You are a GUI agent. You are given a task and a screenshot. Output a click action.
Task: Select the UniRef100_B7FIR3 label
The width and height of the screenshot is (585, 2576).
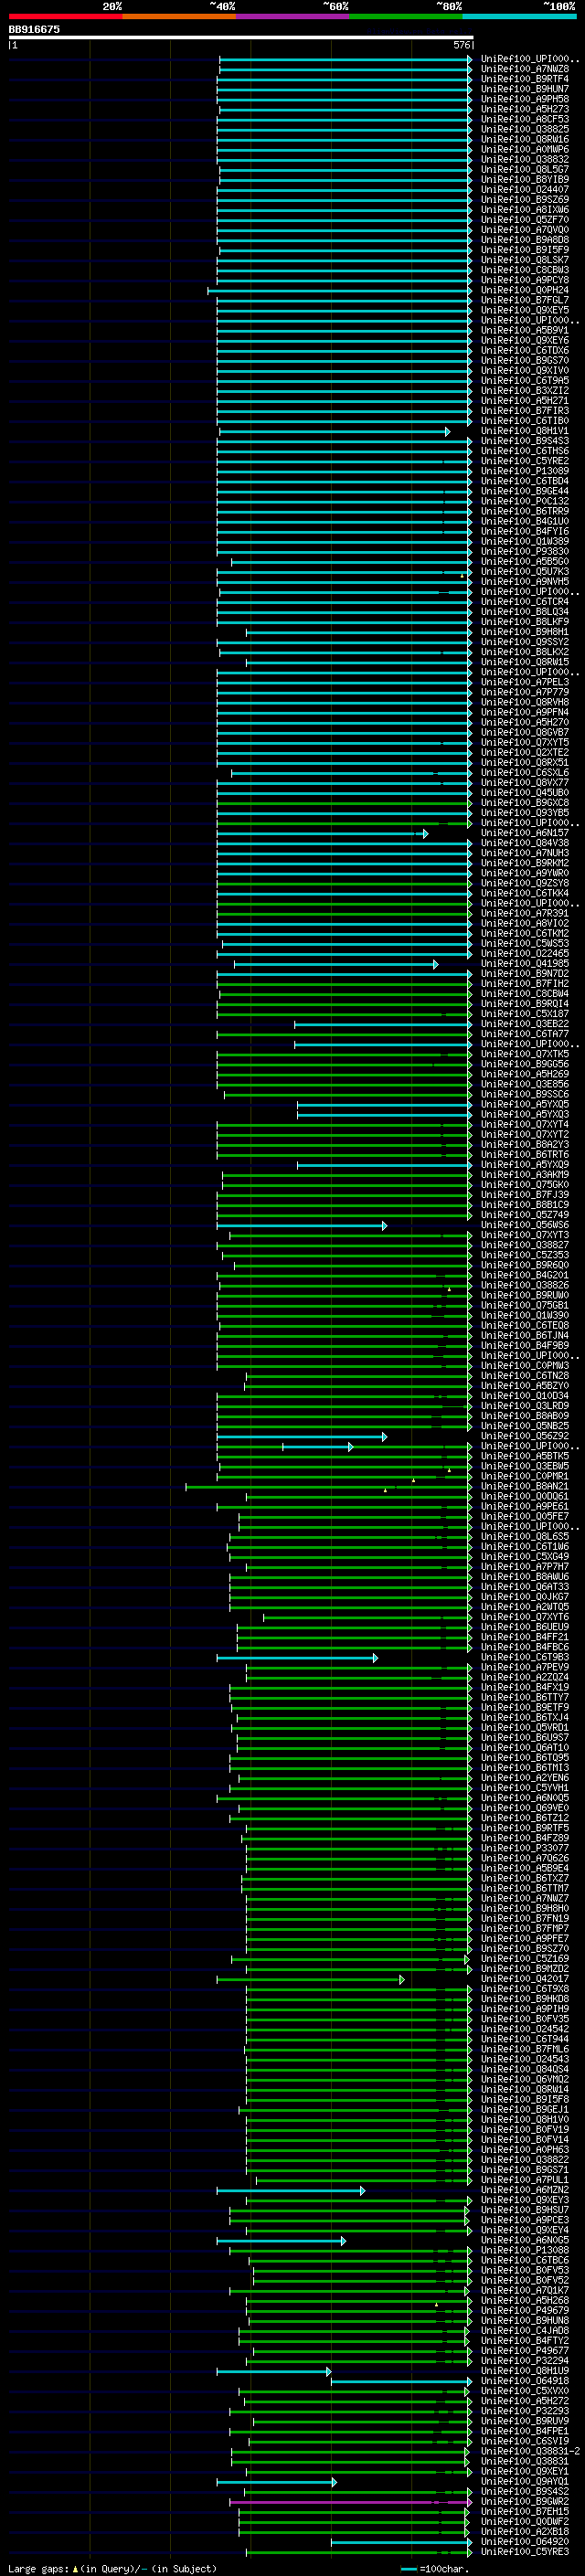click(525, 410)
